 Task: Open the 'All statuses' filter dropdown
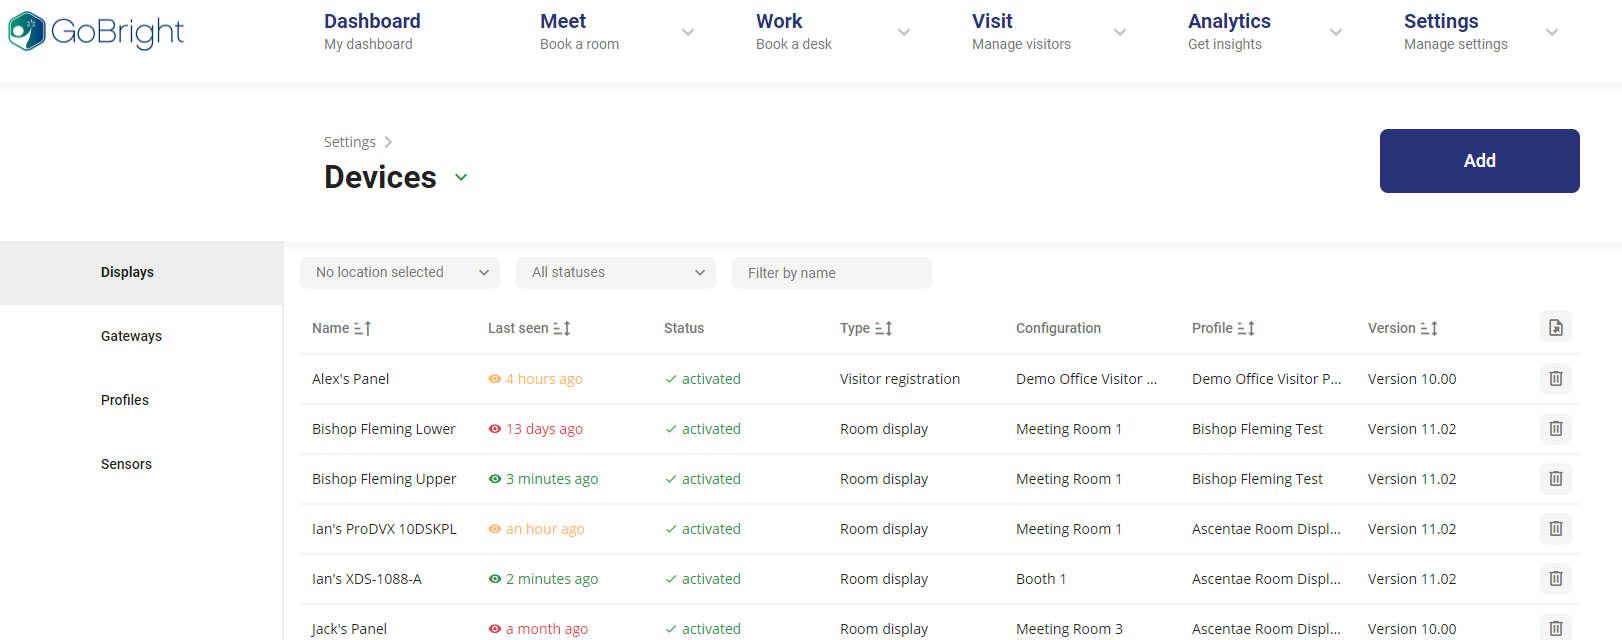(616, 273)
